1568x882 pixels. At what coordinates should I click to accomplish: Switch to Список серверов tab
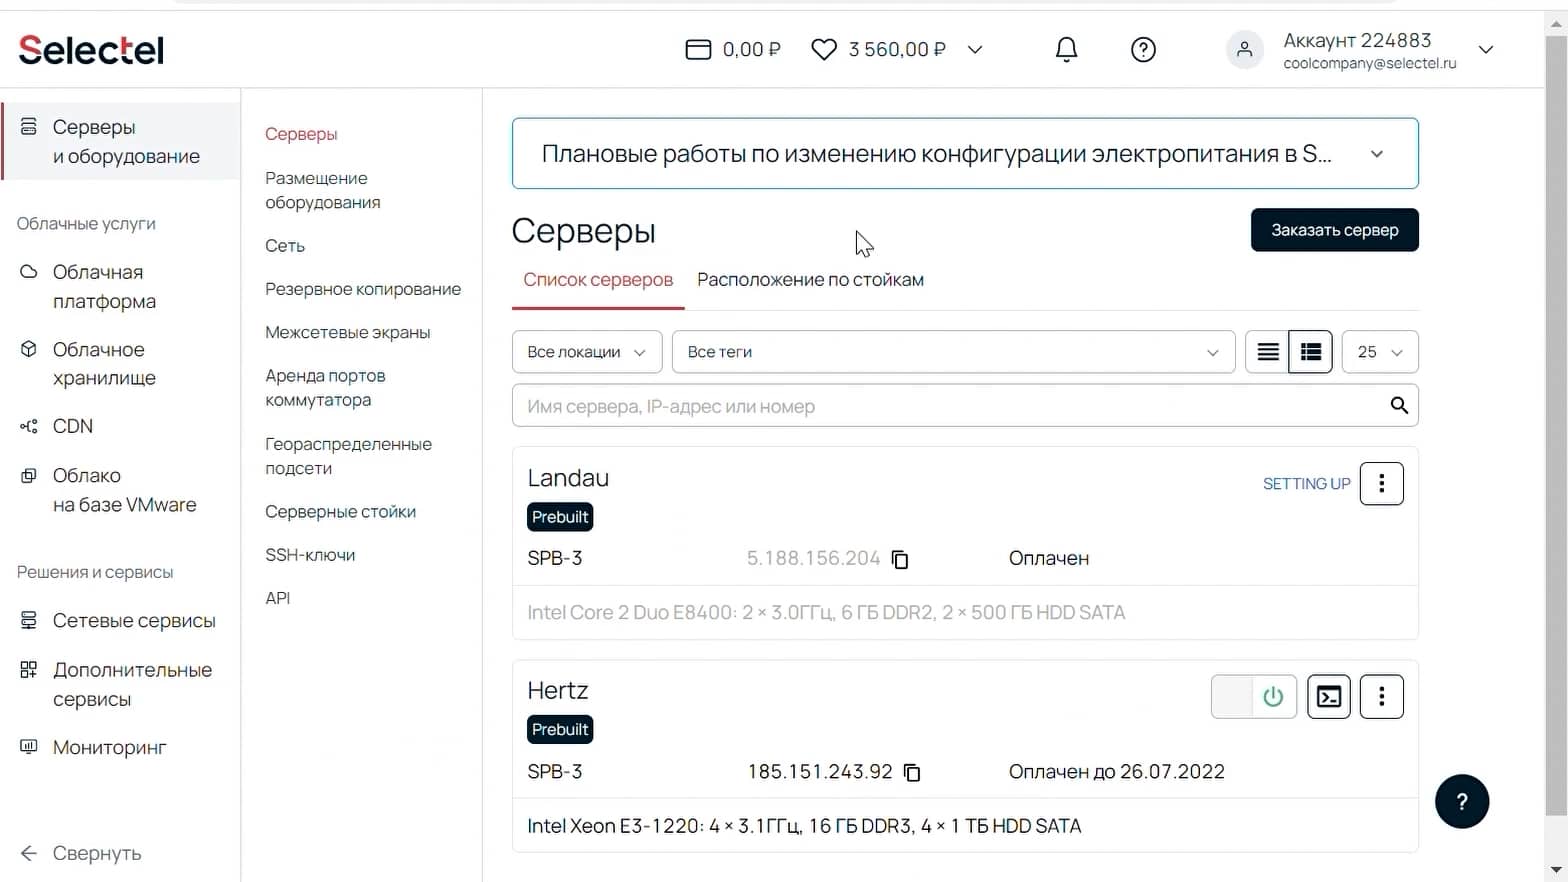[598, 280]
